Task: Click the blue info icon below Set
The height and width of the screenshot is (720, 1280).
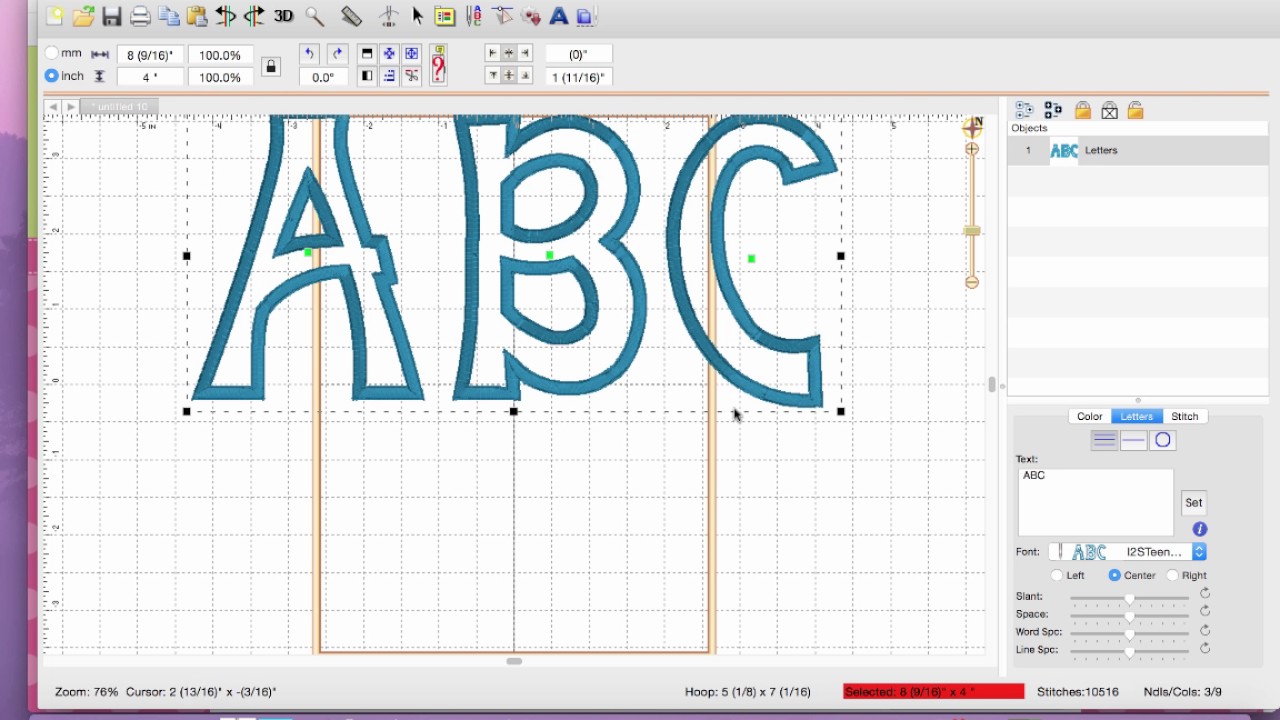Action: pyautogui.click(x=1200, y=529)
